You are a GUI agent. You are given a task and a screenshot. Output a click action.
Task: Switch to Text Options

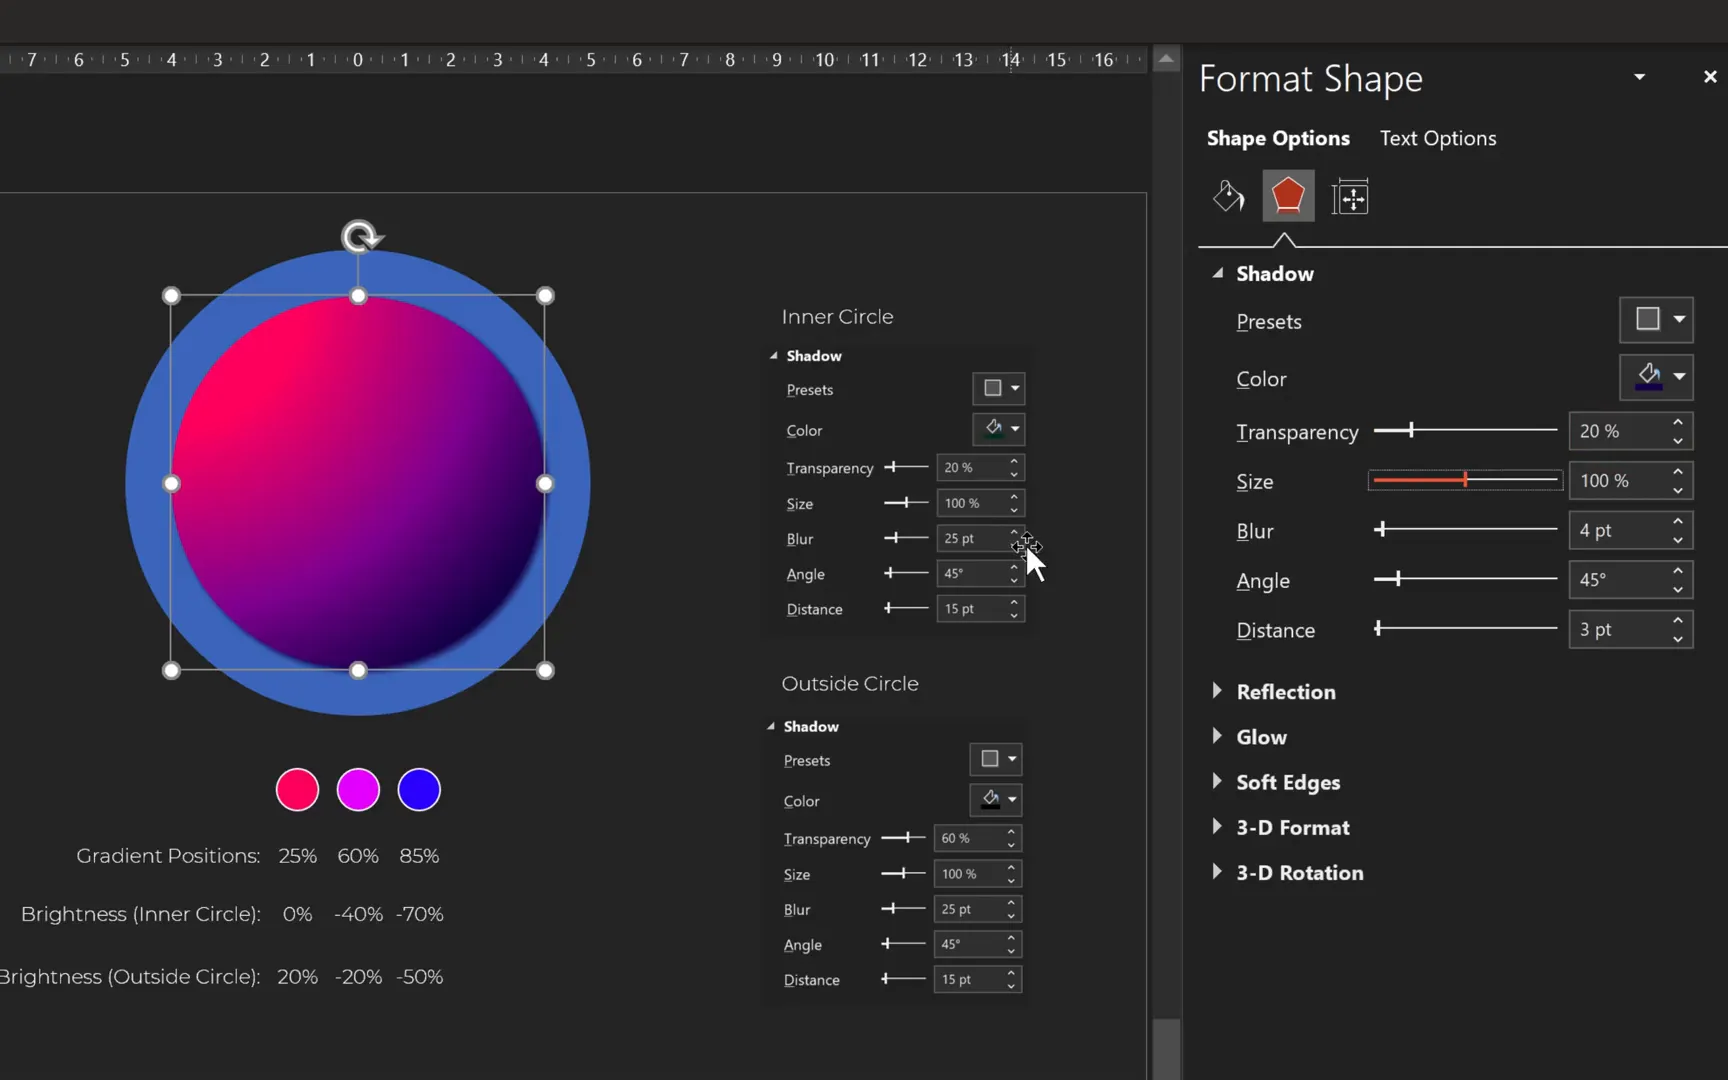pos(1437,138)
